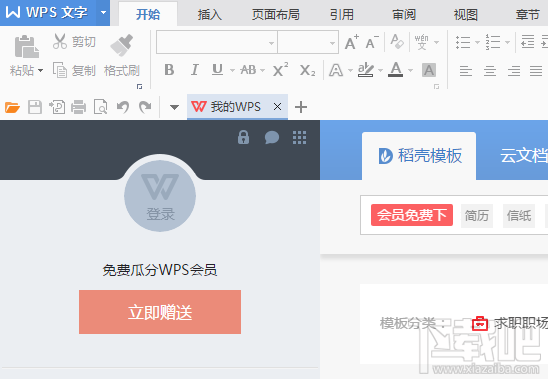This screenshot has width=548, height=379.
Task: Insert a numbered list
Action: (x=493, y=42)
